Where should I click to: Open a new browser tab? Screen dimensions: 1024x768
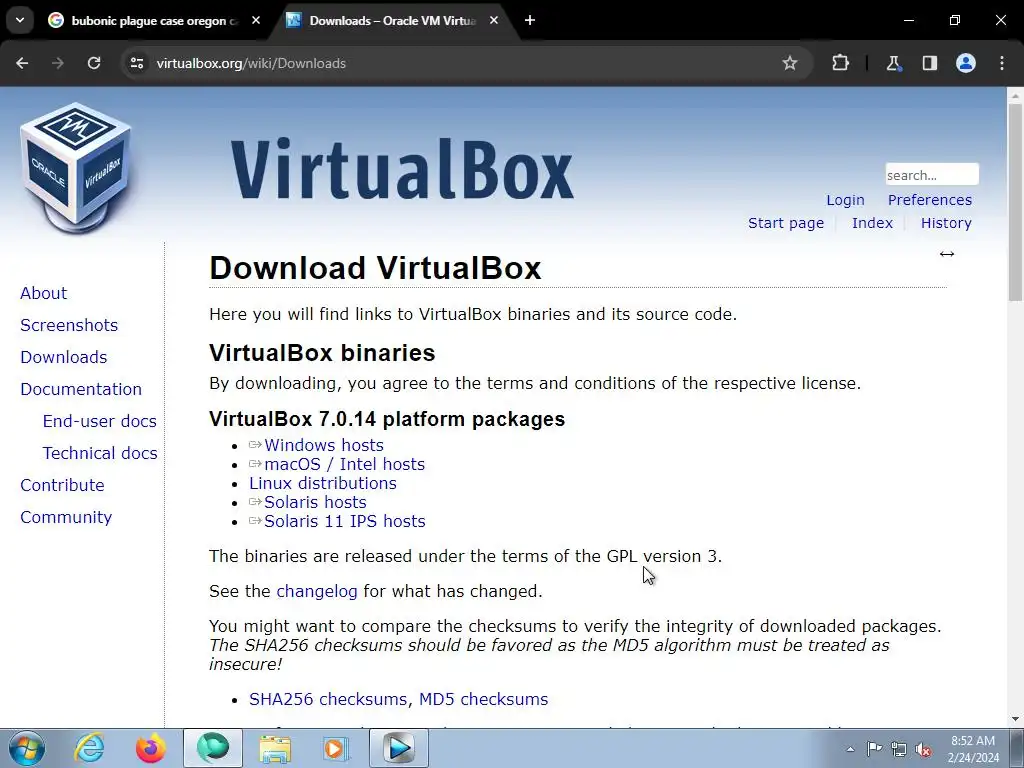pyautogui.click(x=530, y=20)
